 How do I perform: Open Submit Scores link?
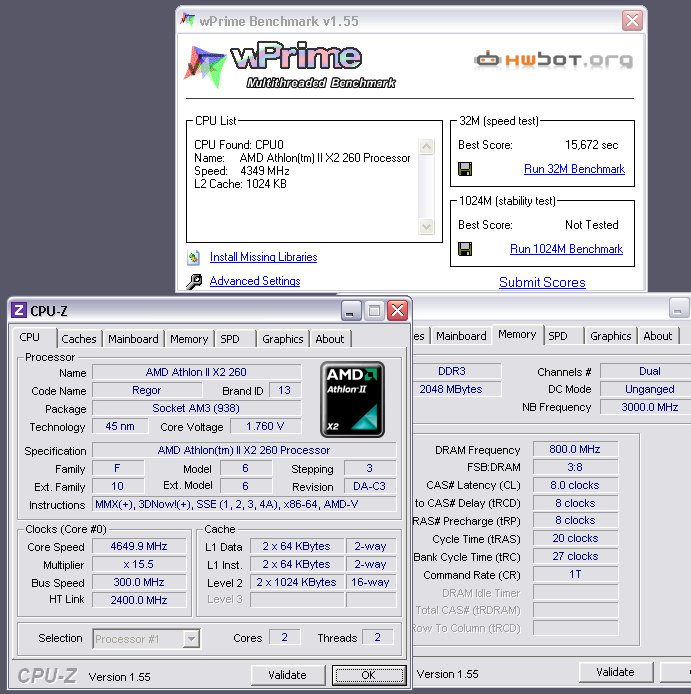coord(542,282)
